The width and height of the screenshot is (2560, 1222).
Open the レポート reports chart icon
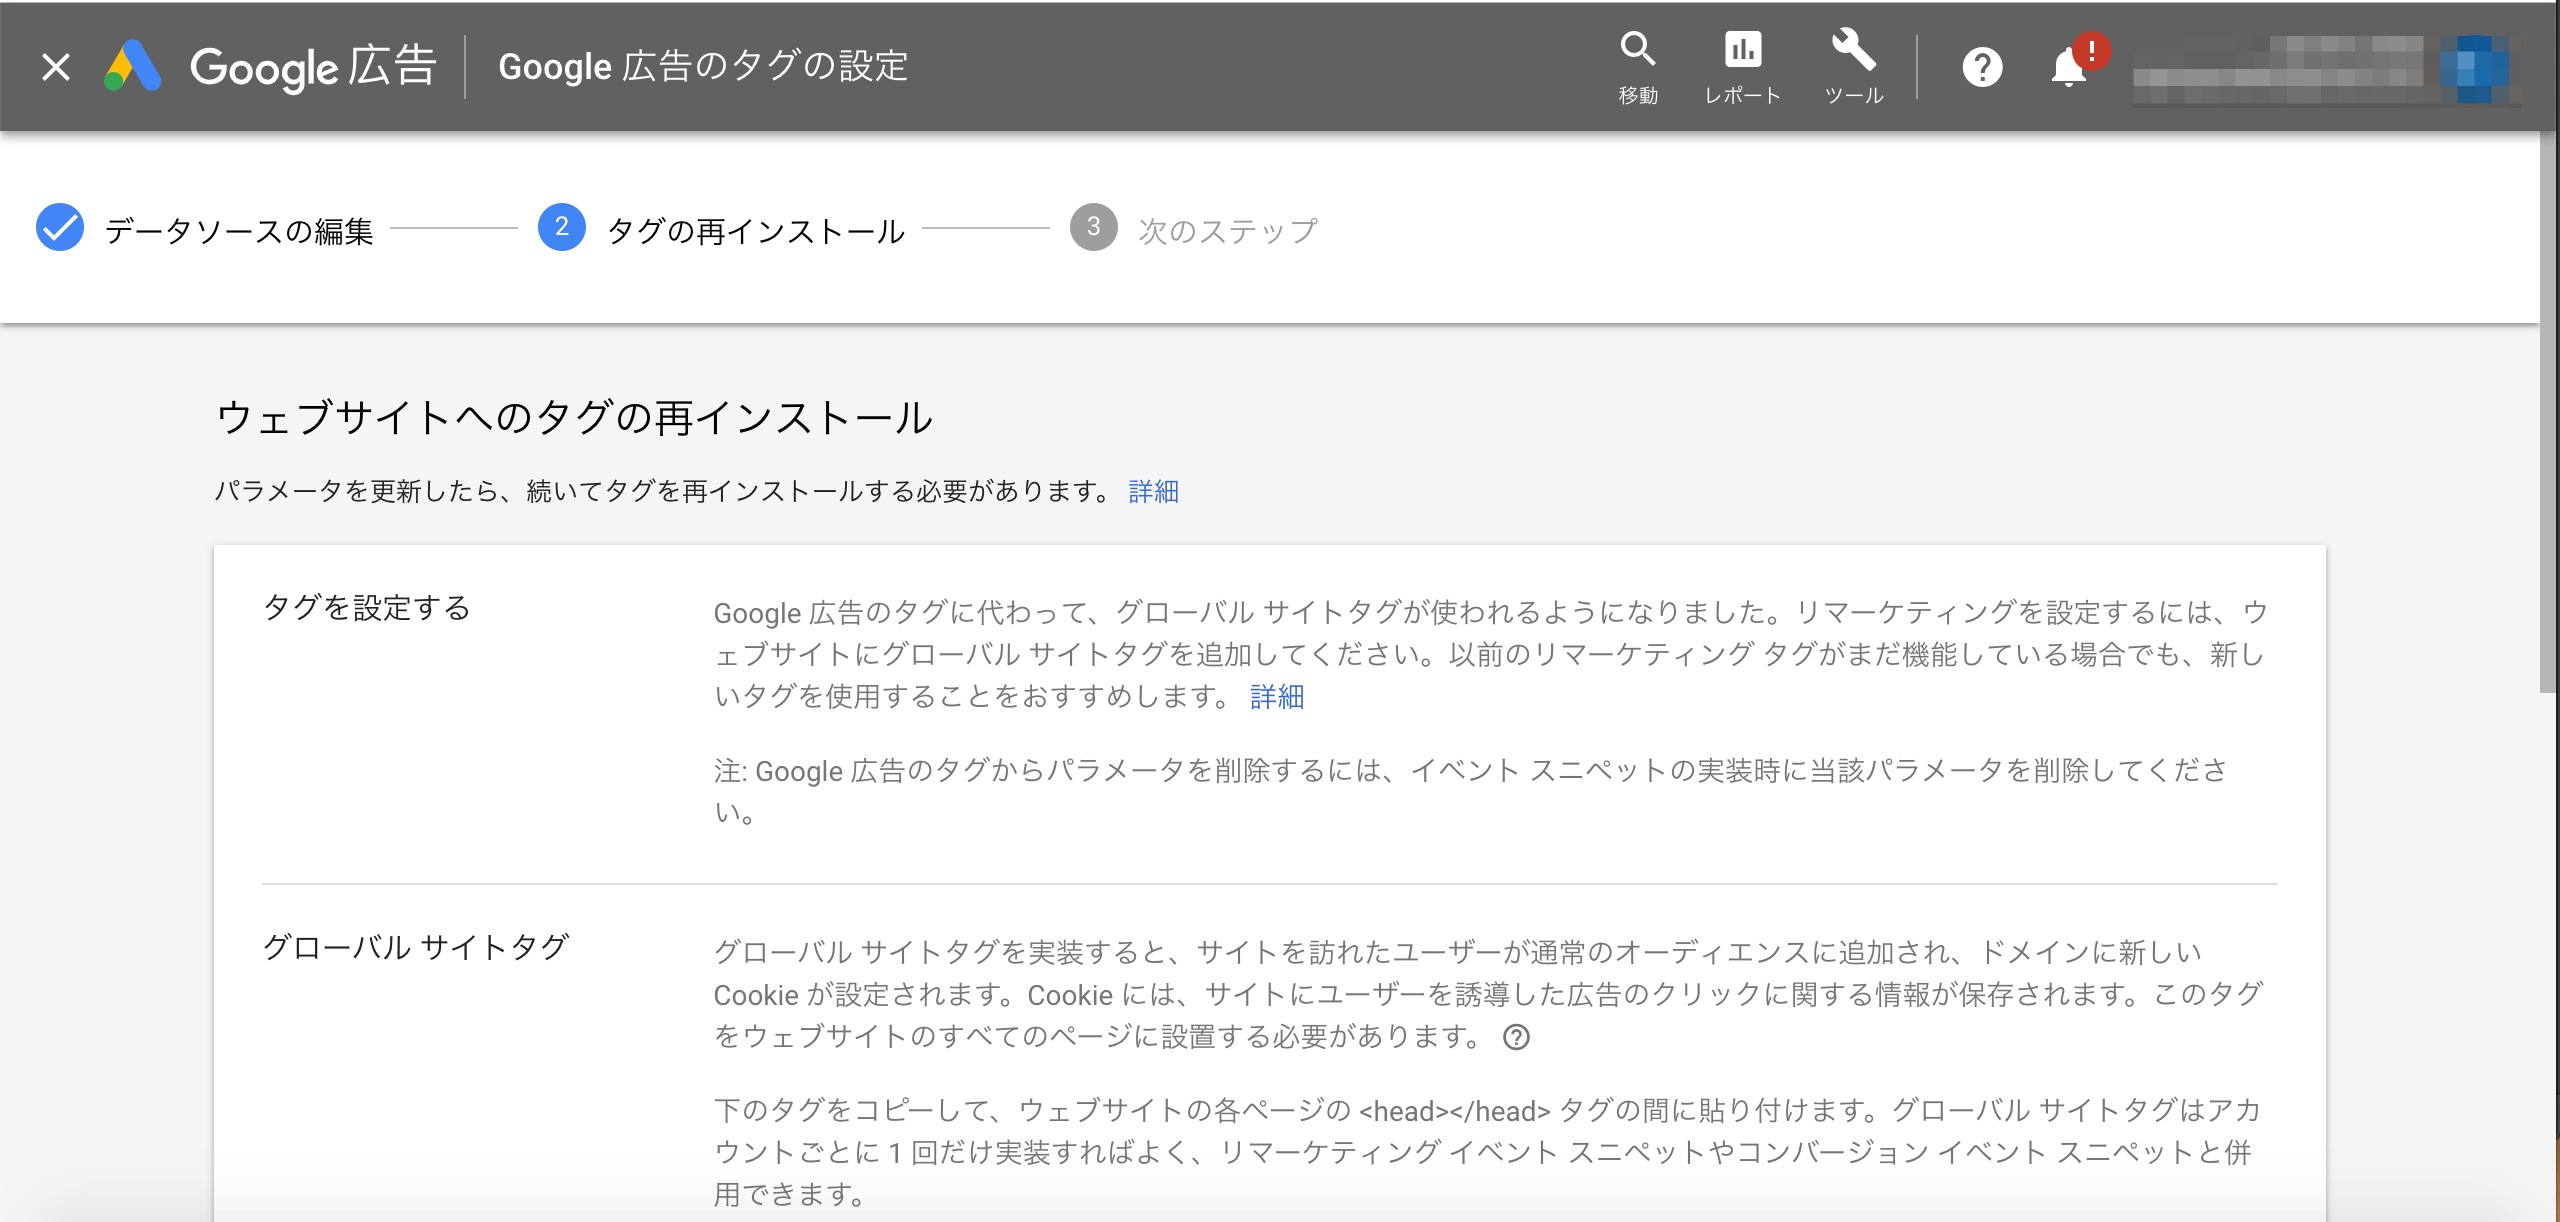pos(1742,50)
